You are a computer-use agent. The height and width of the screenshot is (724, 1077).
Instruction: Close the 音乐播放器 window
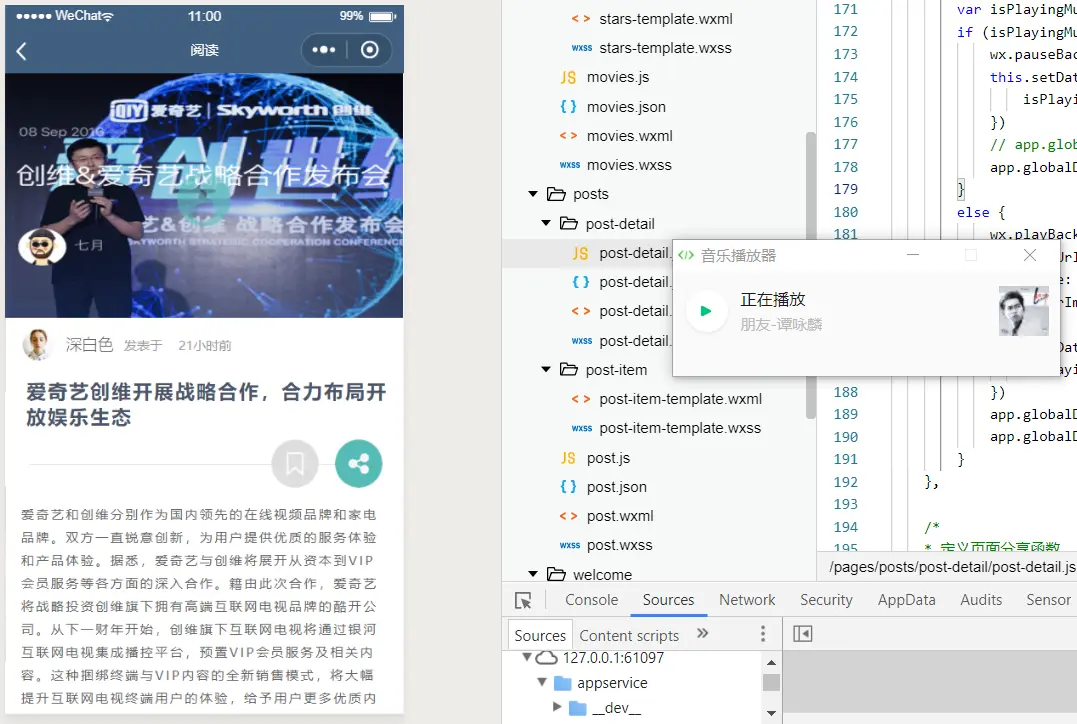[x=1030, y=255]
